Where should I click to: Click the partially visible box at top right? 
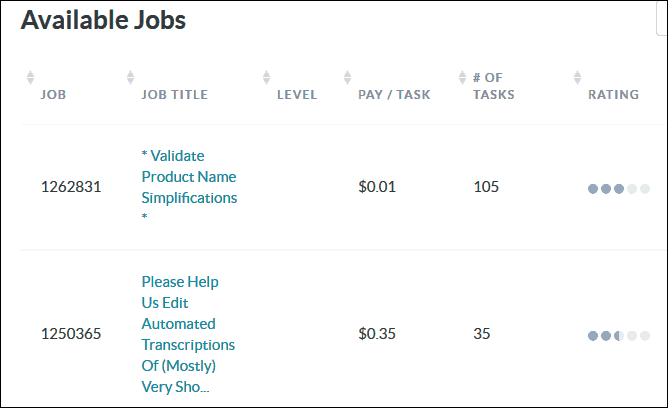(662, 17)
